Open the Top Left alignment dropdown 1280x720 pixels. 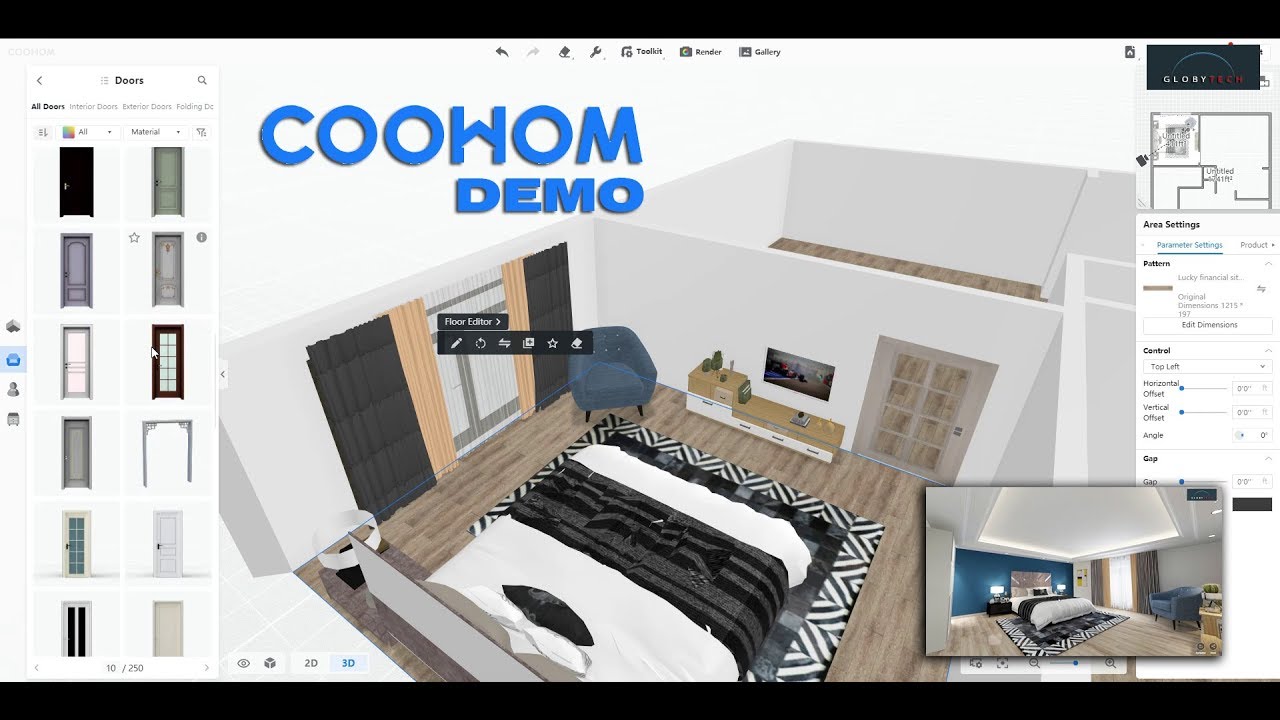(x=1208, y=367)
